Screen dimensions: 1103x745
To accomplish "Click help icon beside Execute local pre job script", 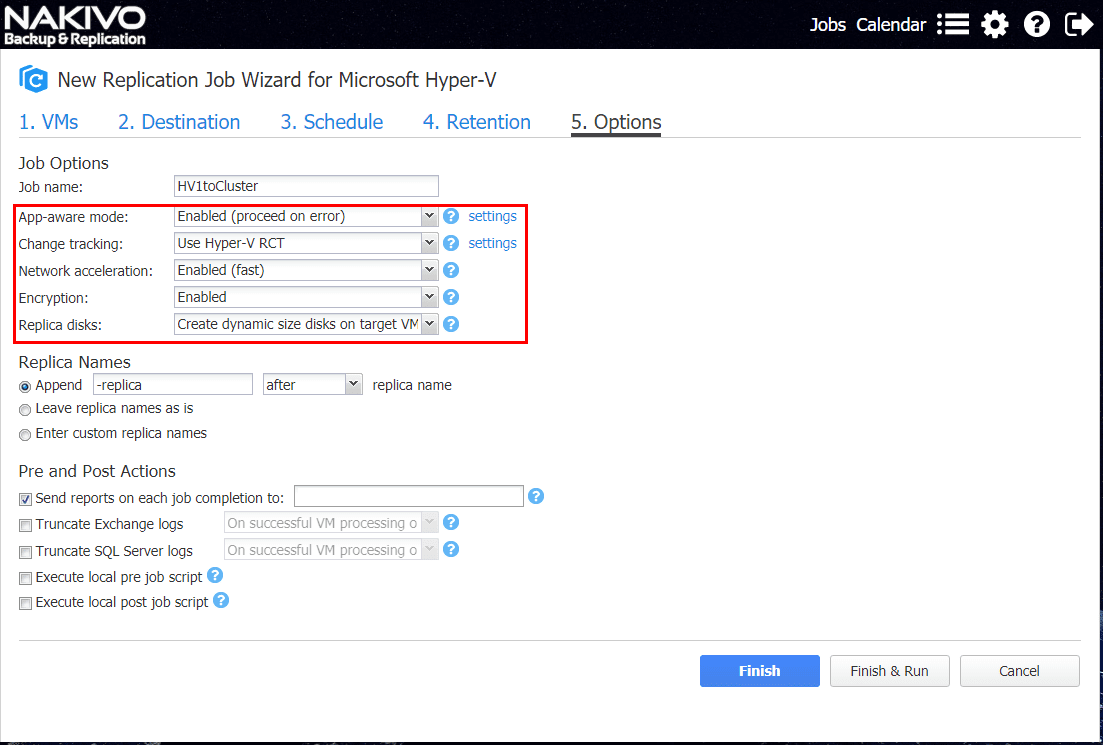I will 215,576.
